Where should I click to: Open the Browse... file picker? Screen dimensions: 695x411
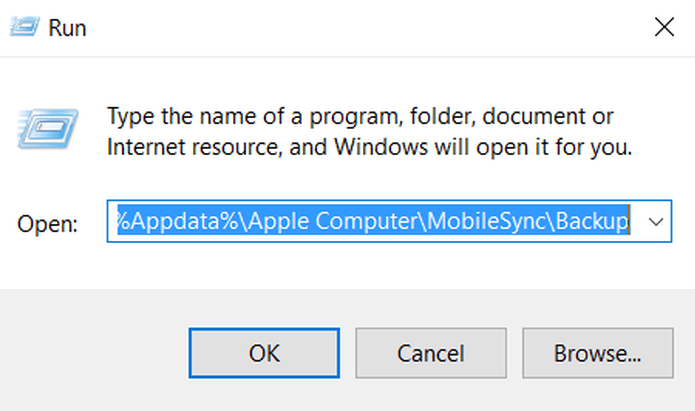click(x=596, y=353)
